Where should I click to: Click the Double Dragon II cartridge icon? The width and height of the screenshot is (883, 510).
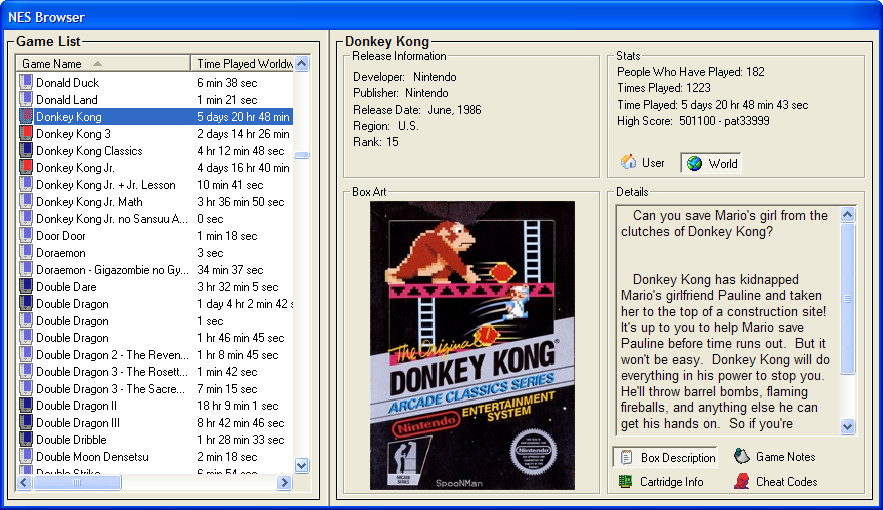pos(26,405)
